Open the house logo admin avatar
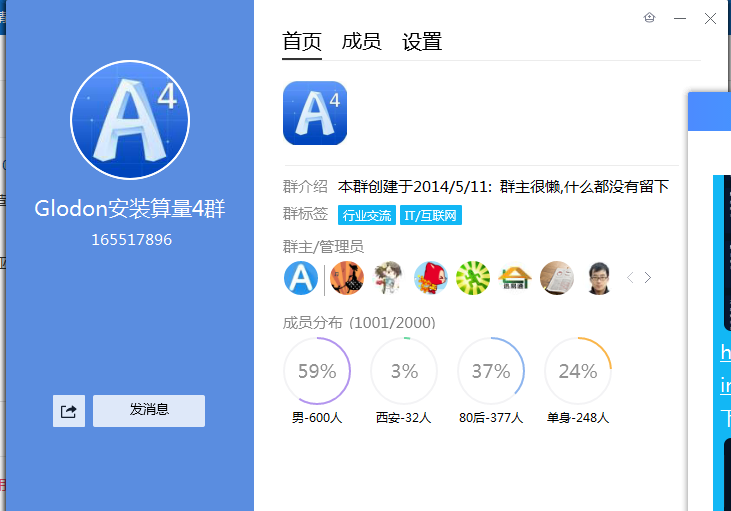The height and width of the screenshot is (511, 731). 515,278
